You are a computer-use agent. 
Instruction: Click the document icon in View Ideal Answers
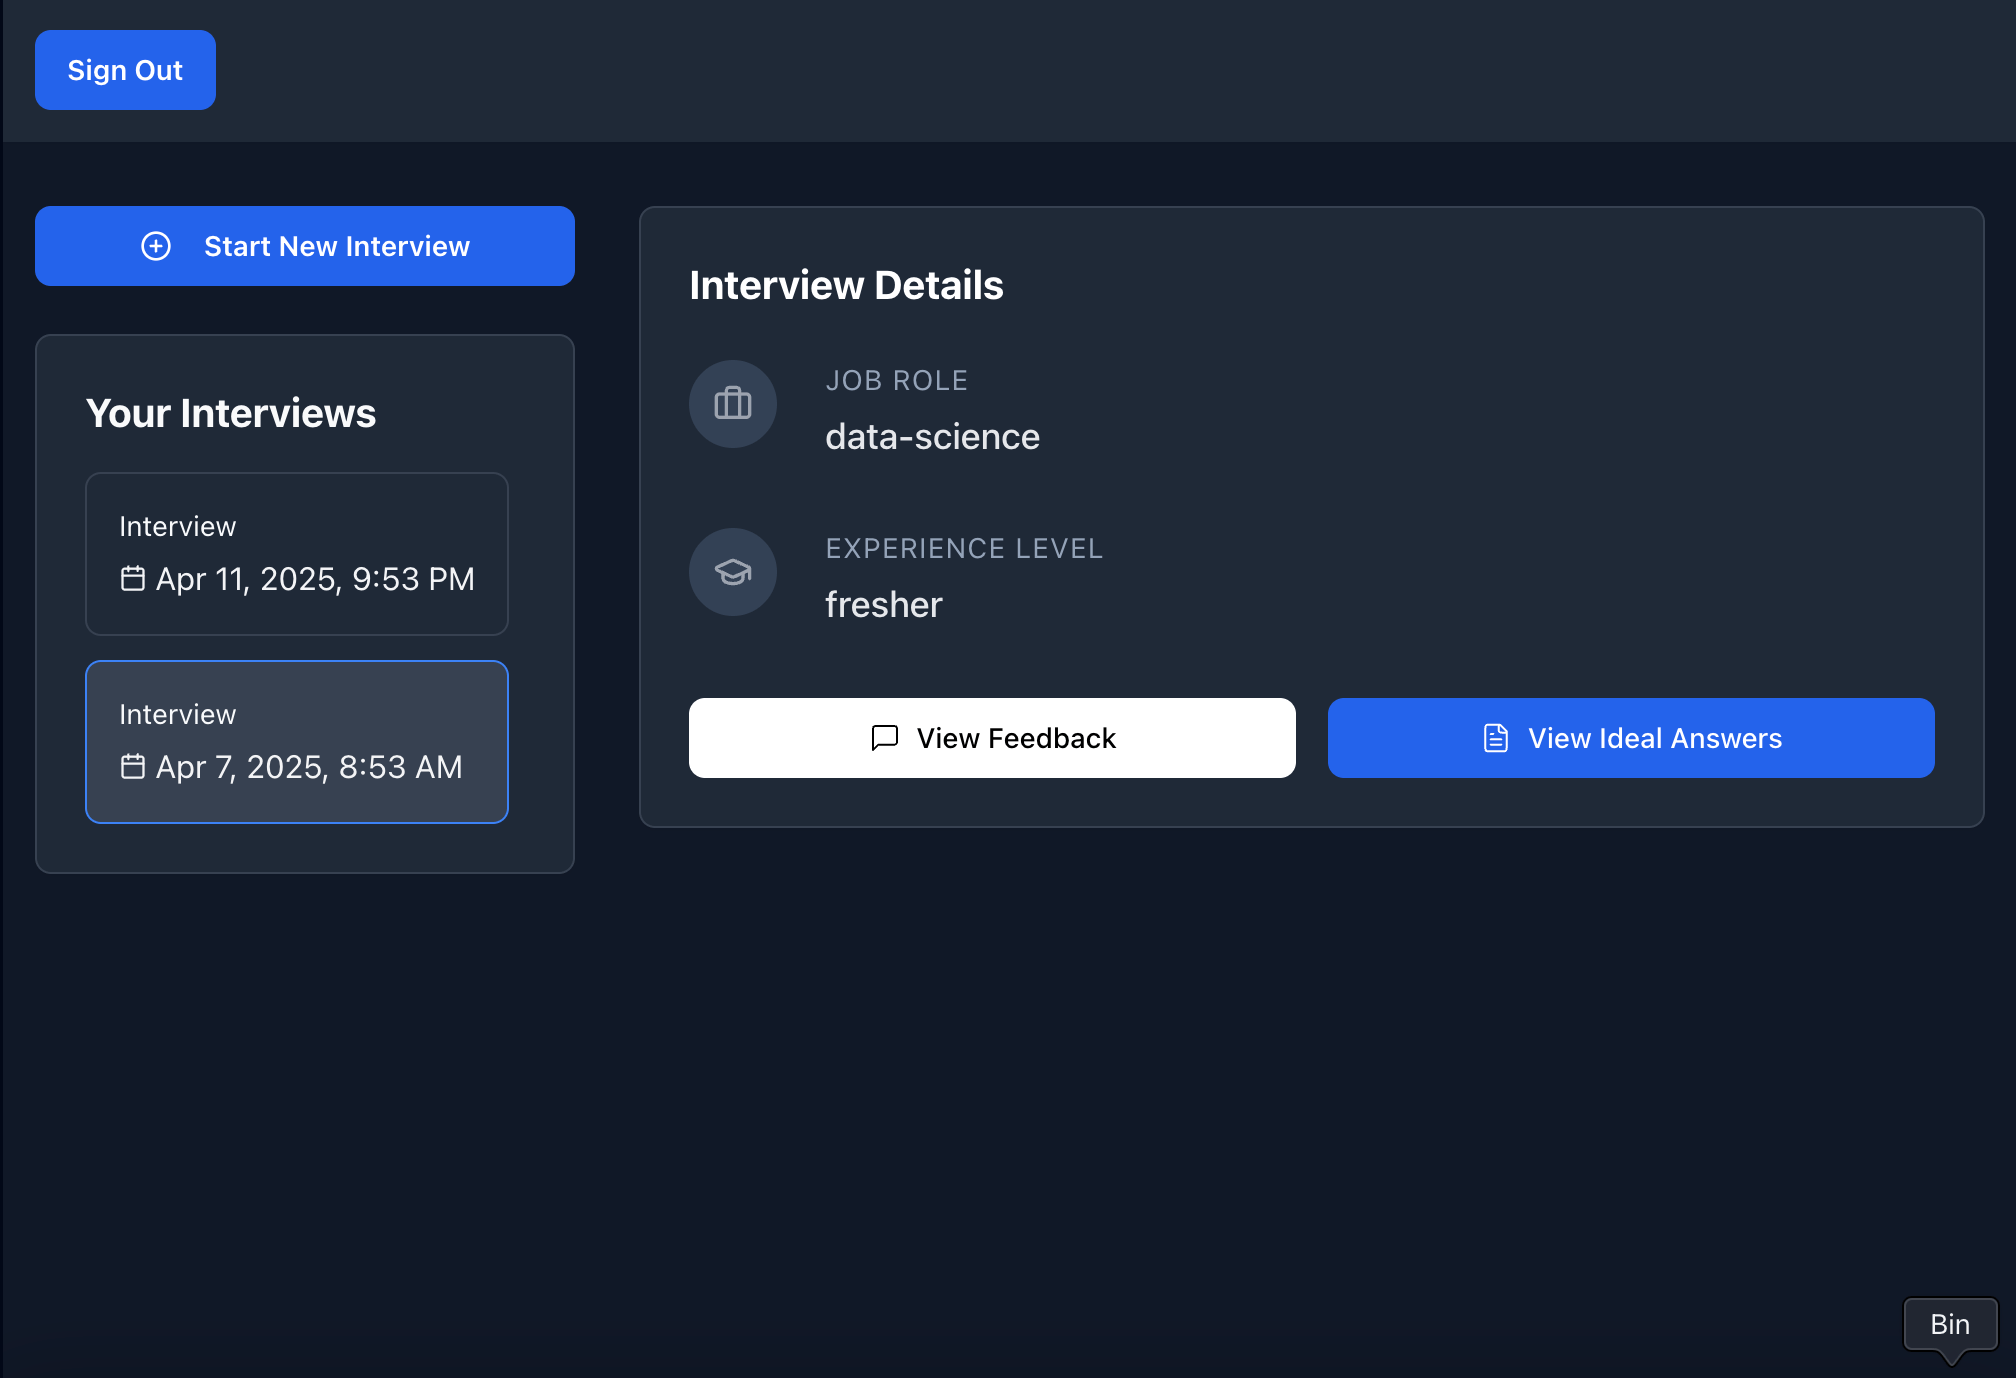tap(1496, 738)
